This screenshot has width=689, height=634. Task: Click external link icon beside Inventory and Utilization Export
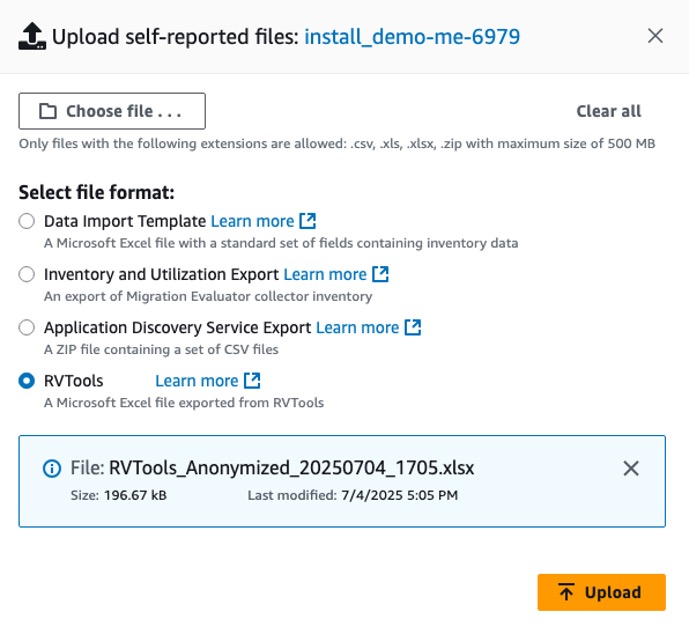(x=381, y=274)
